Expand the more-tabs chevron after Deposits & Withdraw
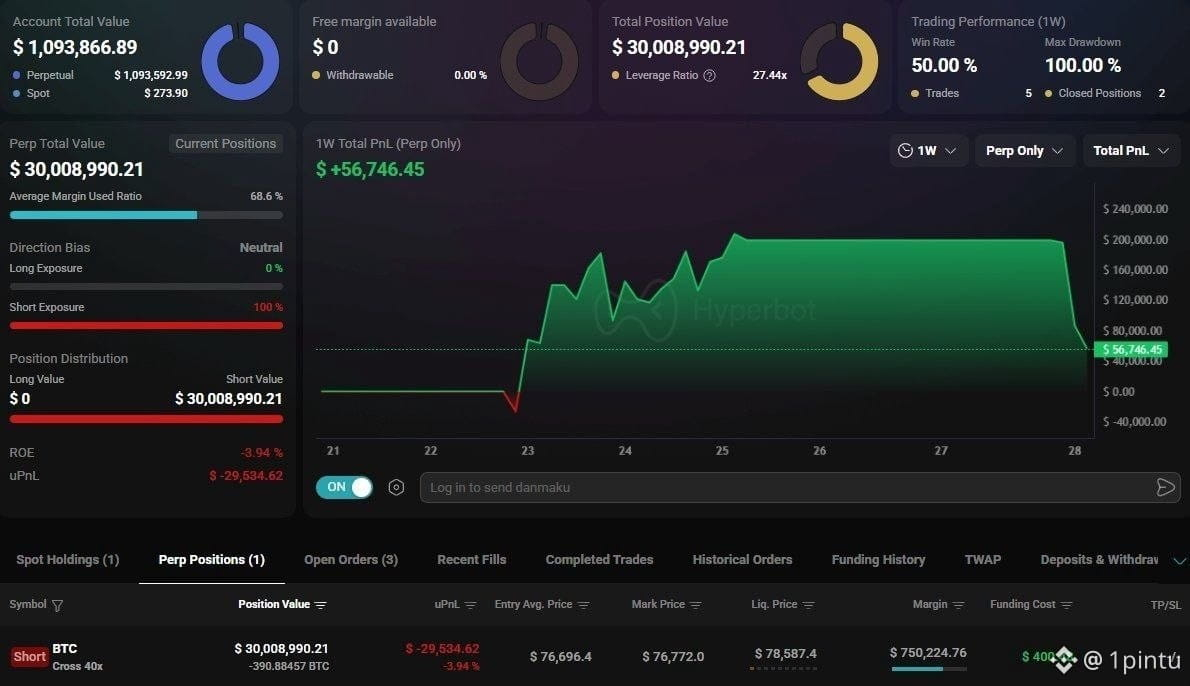 coord(1179,561)
